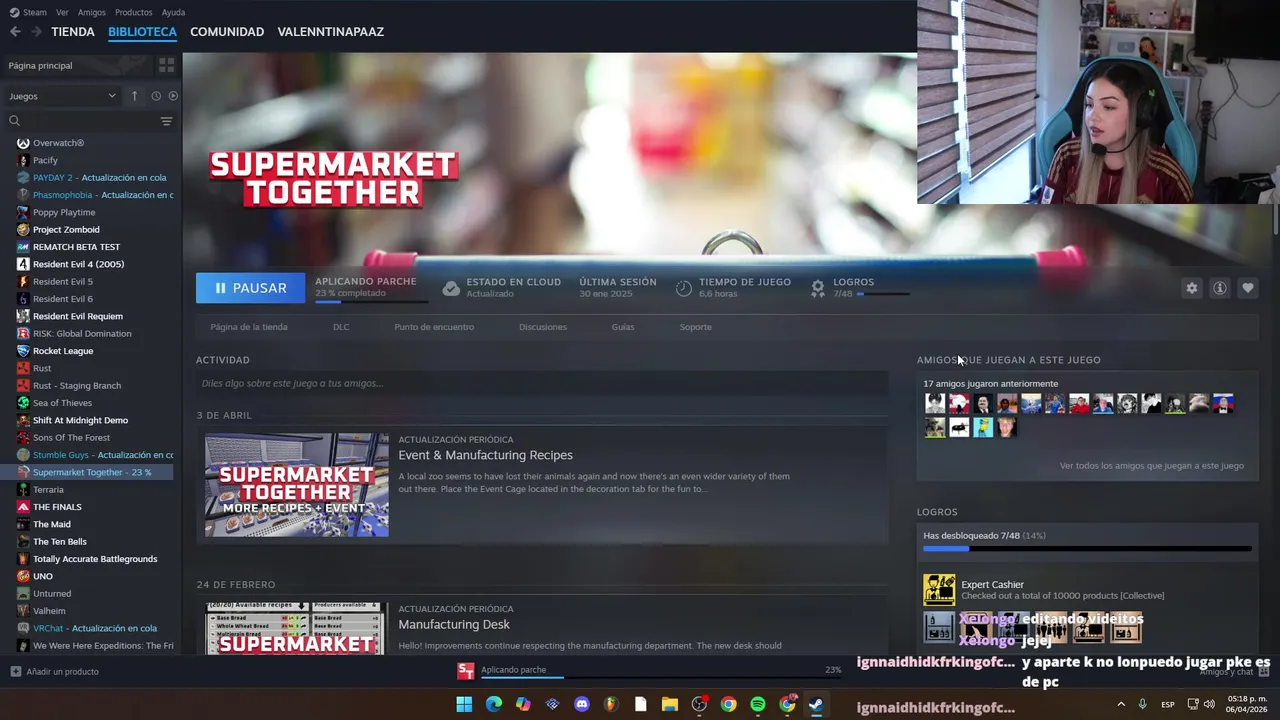Open Página de la tienda link
Image resolution: width=1280 pixels, height=720 pixels.
[249, 327]
